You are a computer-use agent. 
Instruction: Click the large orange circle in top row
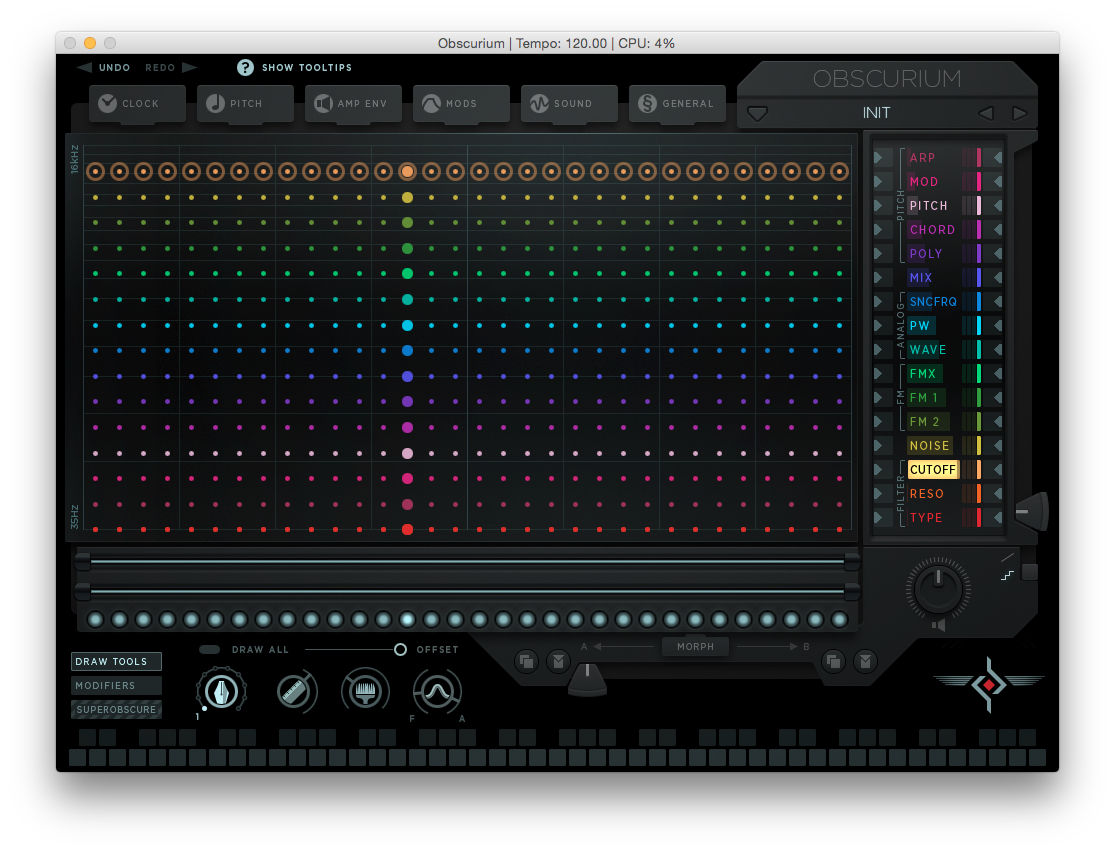407,171
